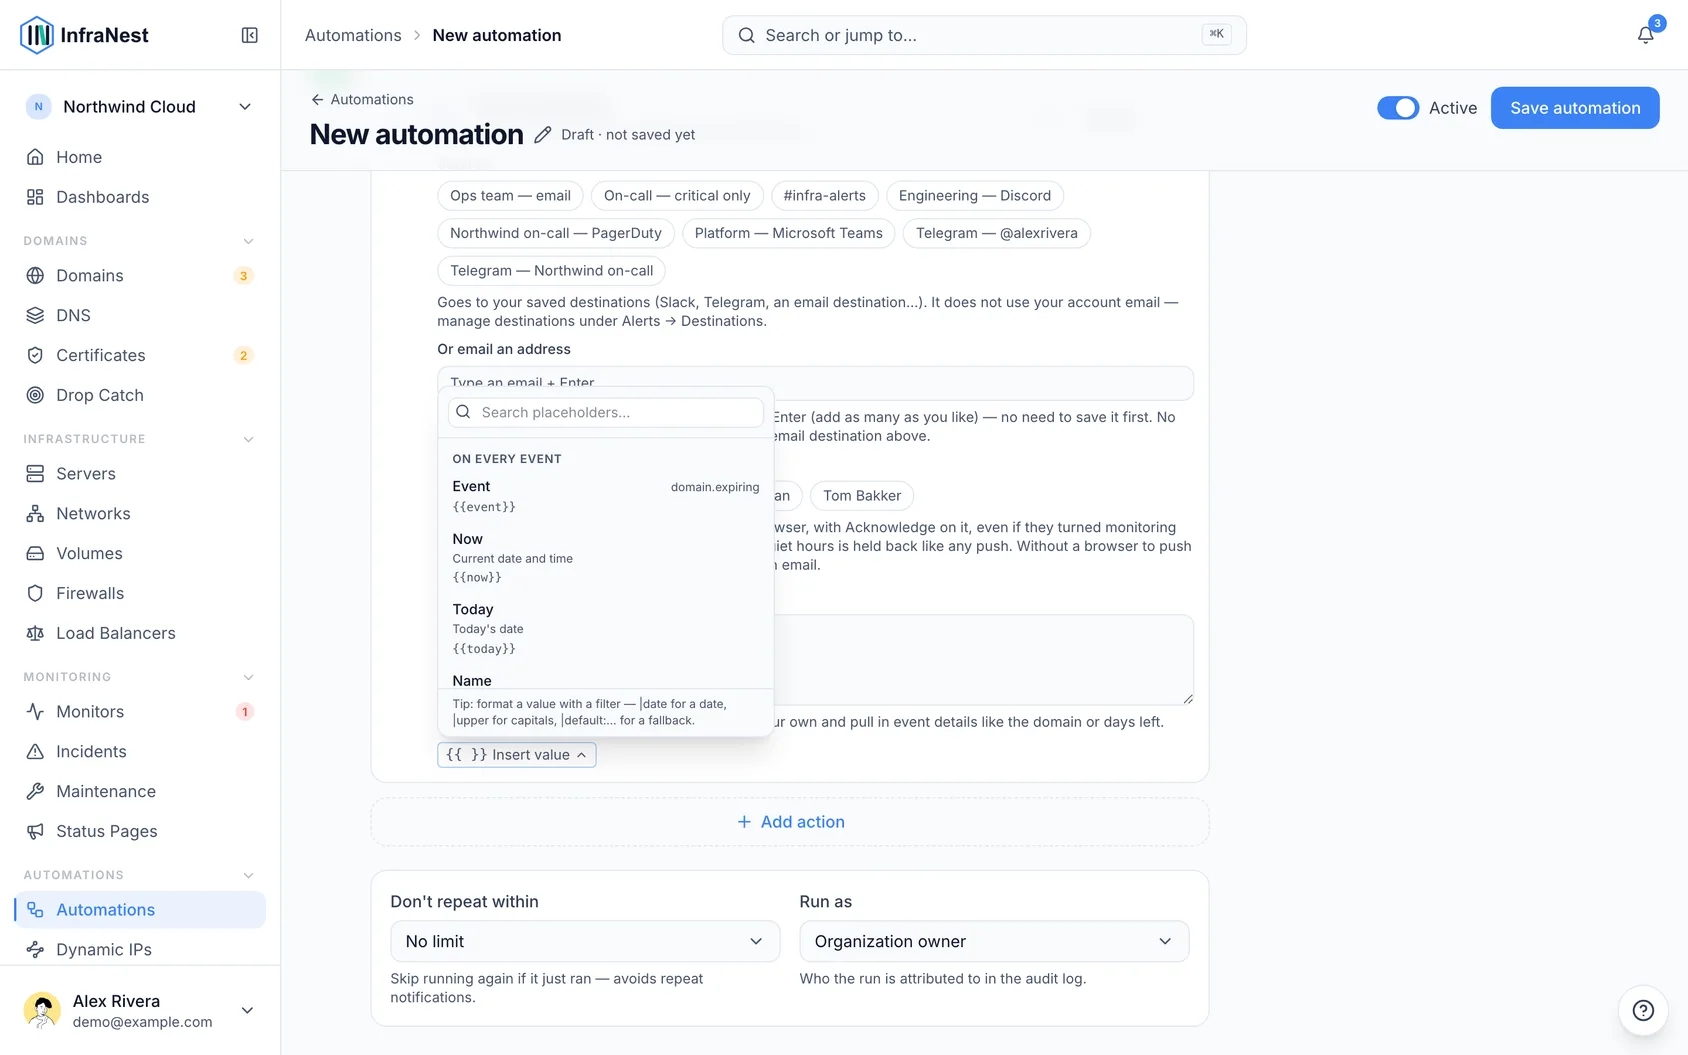1688x1055 pixels.
Task: Click the Volumes drive icon
Action: click(x=35, y=553)
